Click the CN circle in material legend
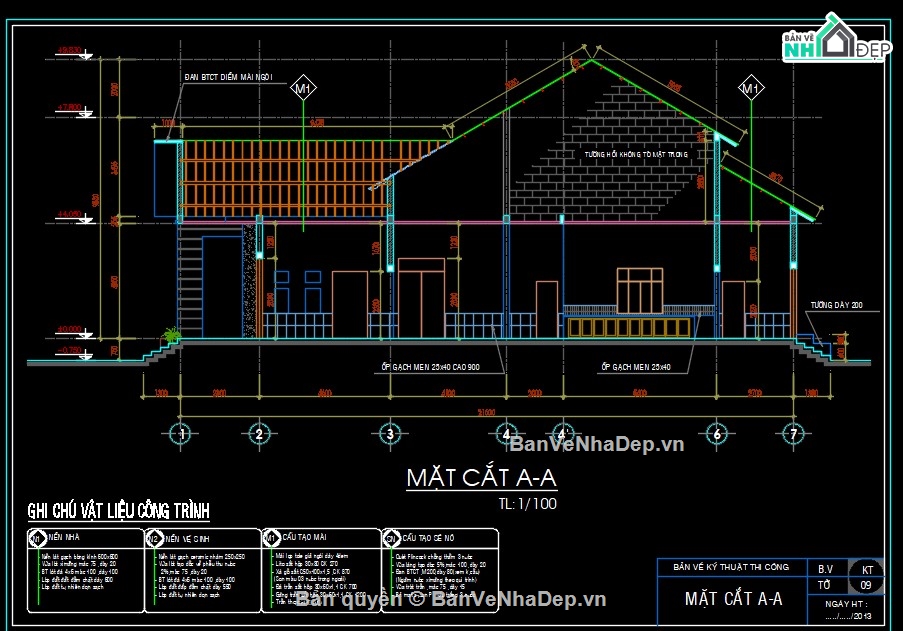This screenshot has width=903, height=631. (389, 537)
